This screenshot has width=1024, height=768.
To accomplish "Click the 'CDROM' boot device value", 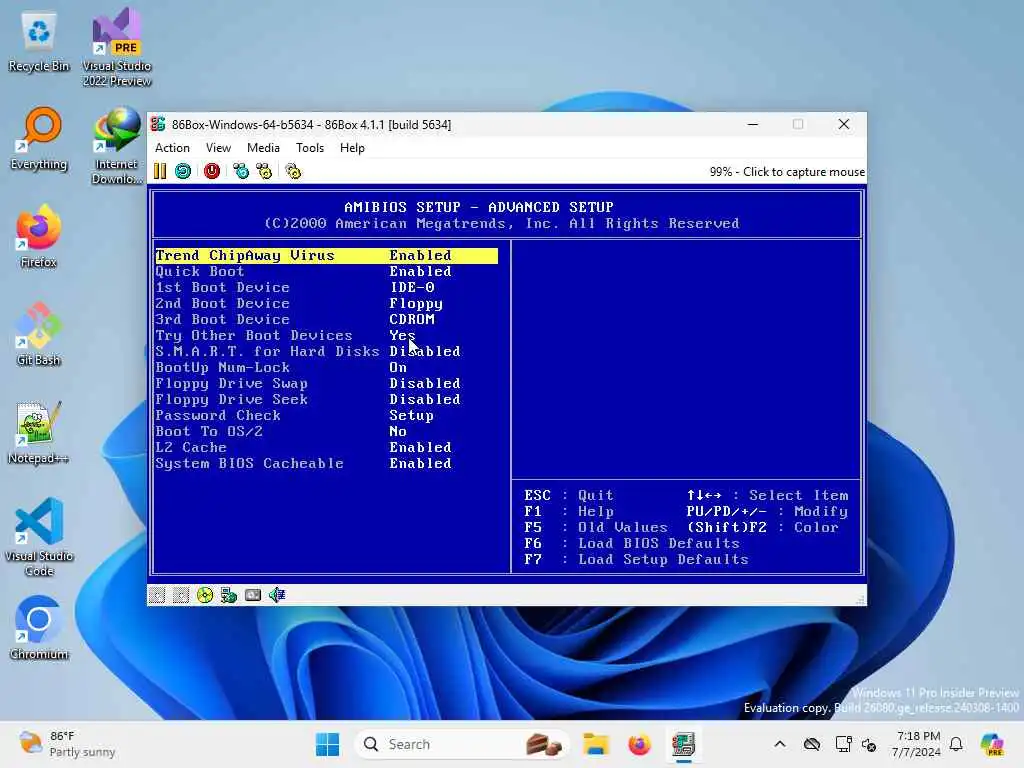I will coord(412,319).
